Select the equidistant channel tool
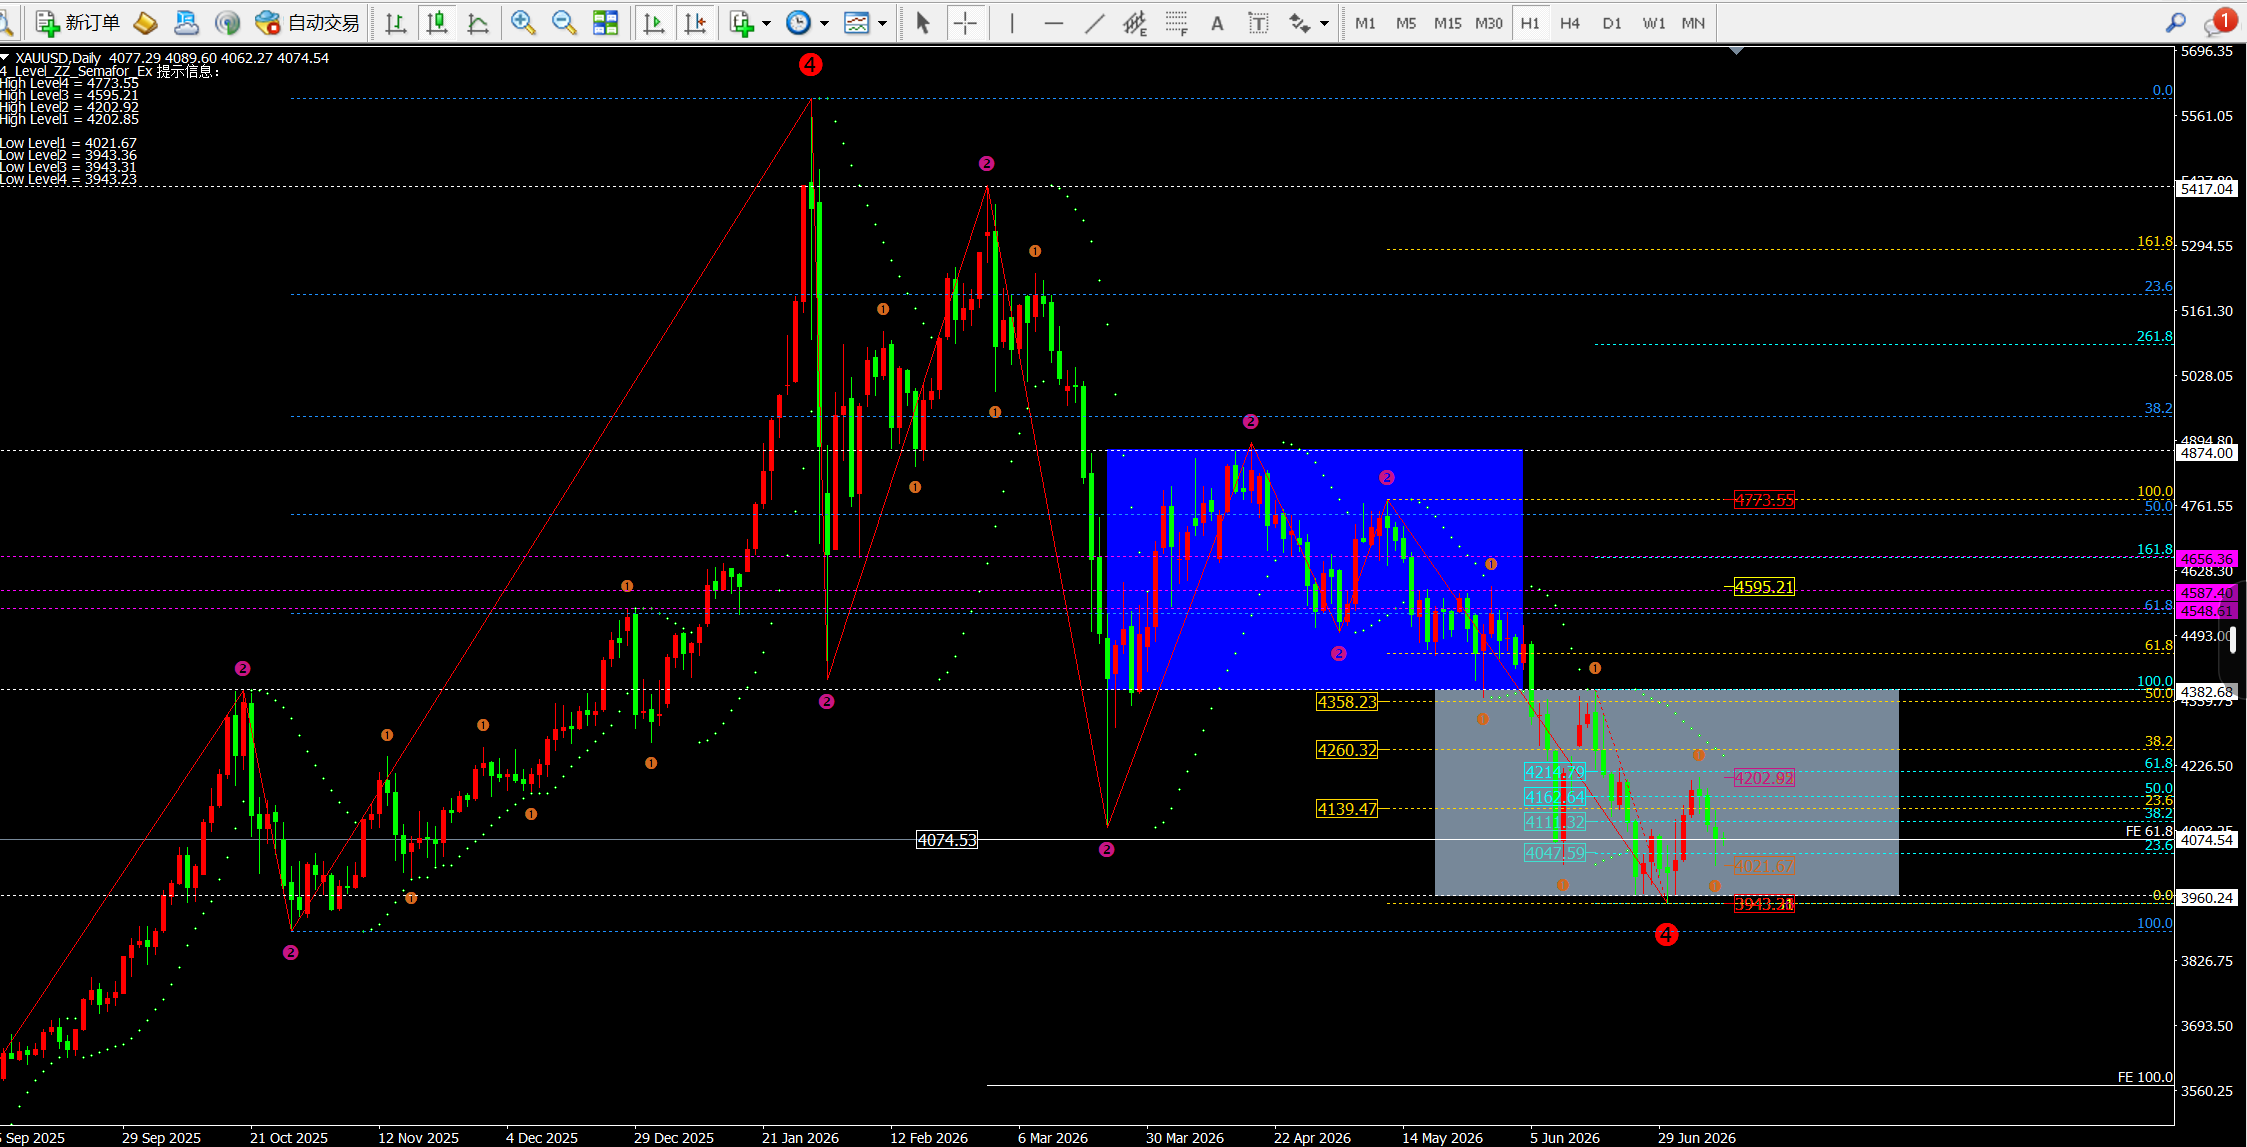 coord(1134,22)
